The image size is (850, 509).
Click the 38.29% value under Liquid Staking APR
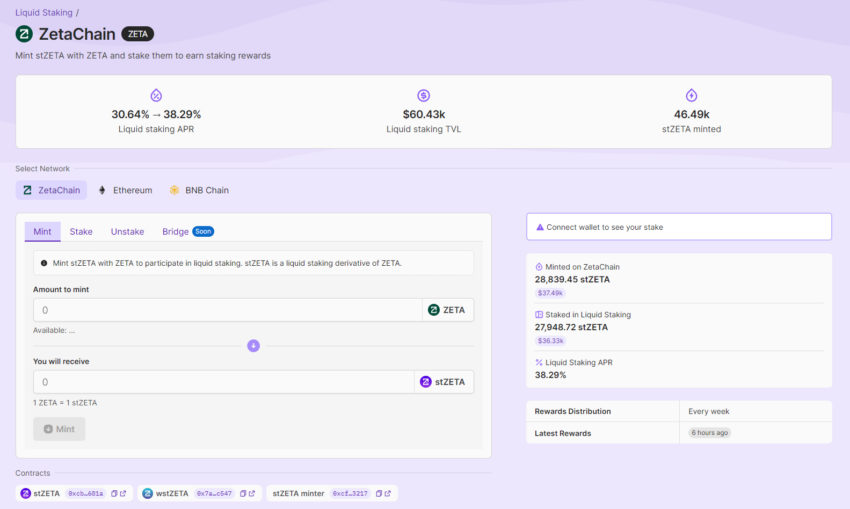click(551, 375)
